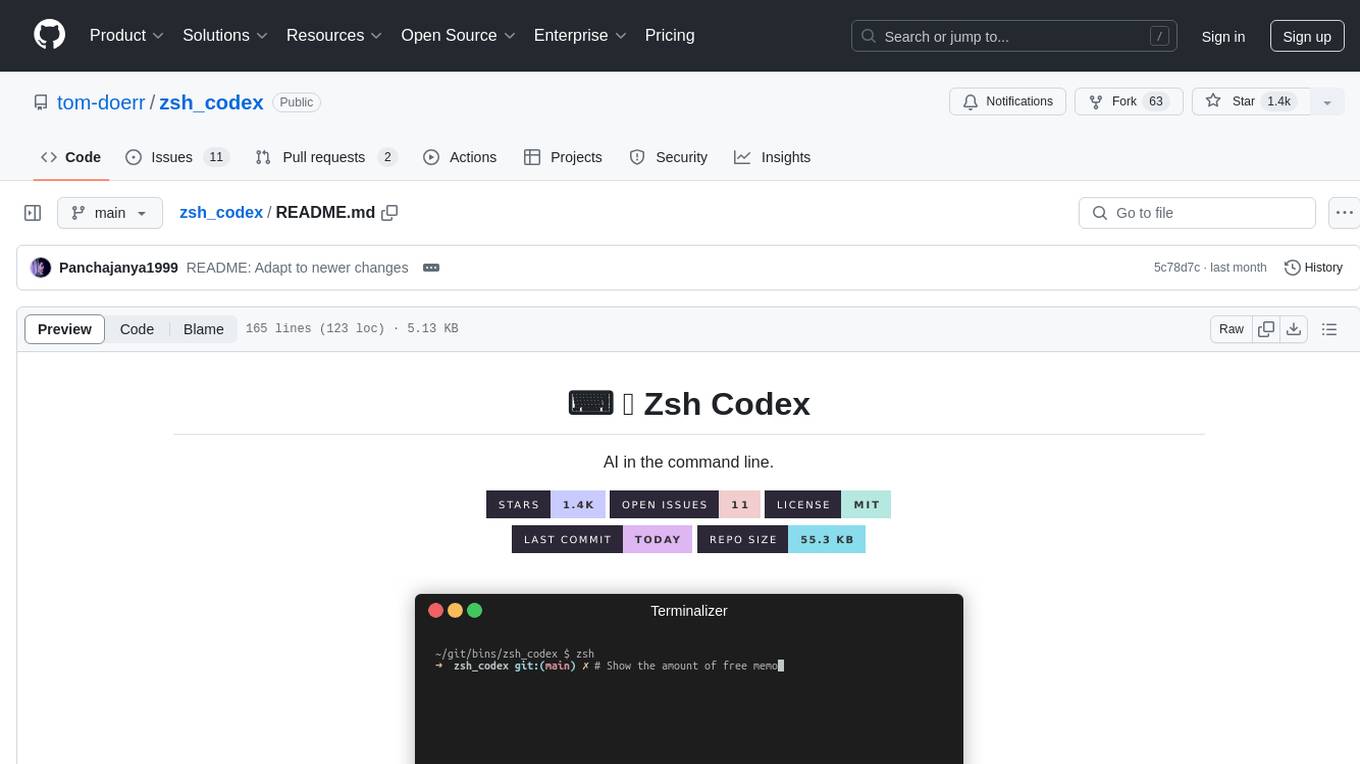Toggle the file tree side panel
The image size is (1360, 764).
pyautogui.click(x=33, y=213)
